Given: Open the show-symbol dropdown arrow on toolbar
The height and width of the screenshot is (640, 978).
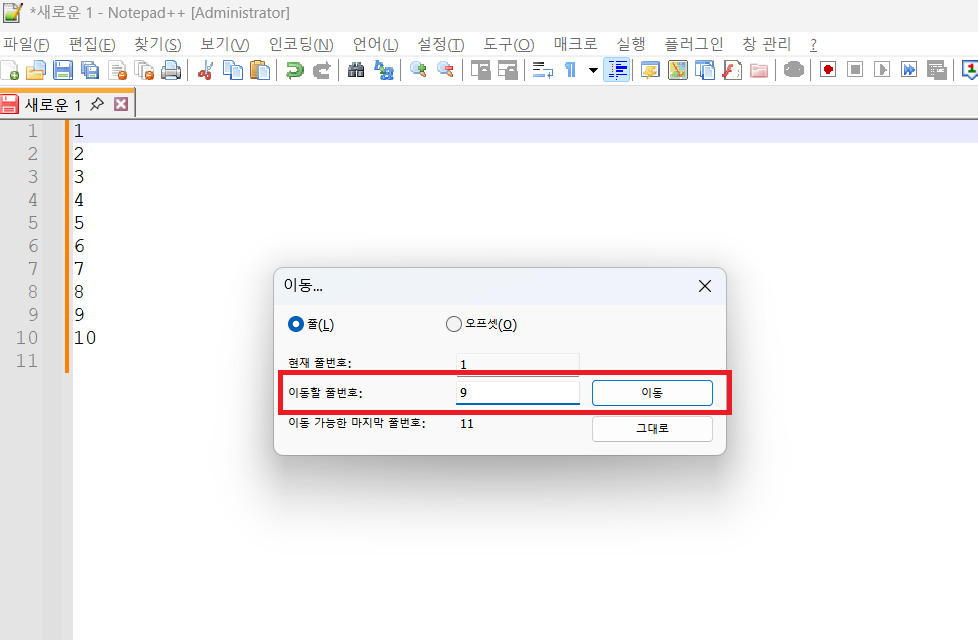Looking at the screenshot, I should coord(592,69).
